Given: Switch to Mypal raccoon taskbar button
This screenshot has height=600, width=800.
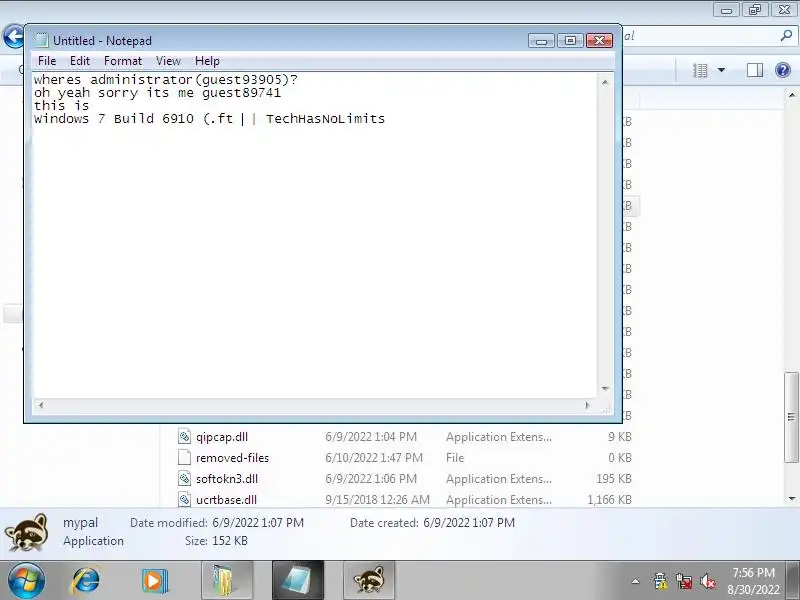Looking at the screenshot, I should pyautogui.click(x=369, y=581).
